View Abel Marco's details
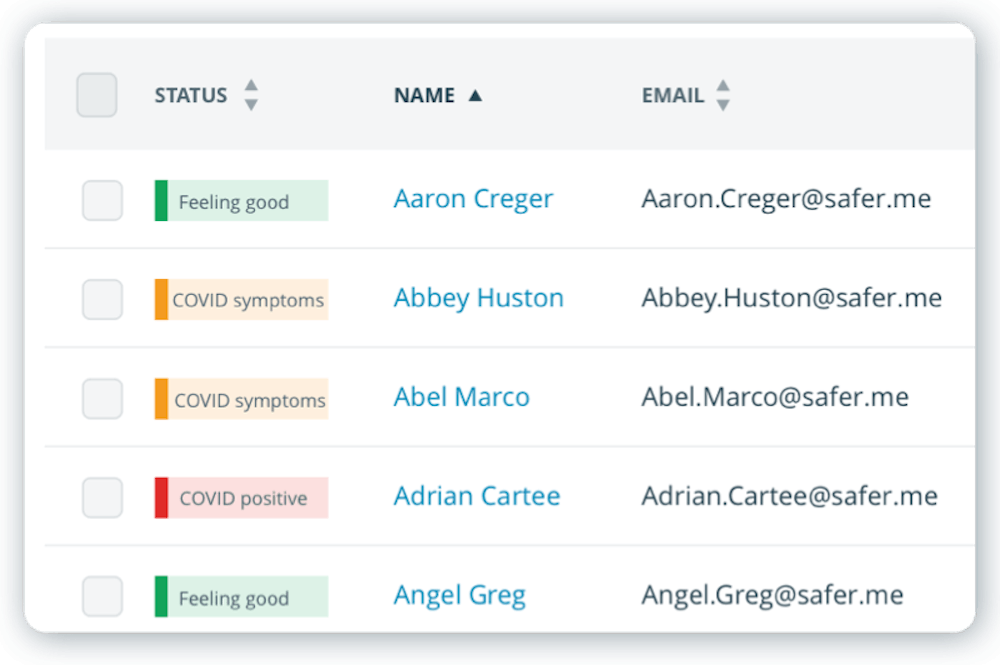1000x665 pixels. point(462,397)
